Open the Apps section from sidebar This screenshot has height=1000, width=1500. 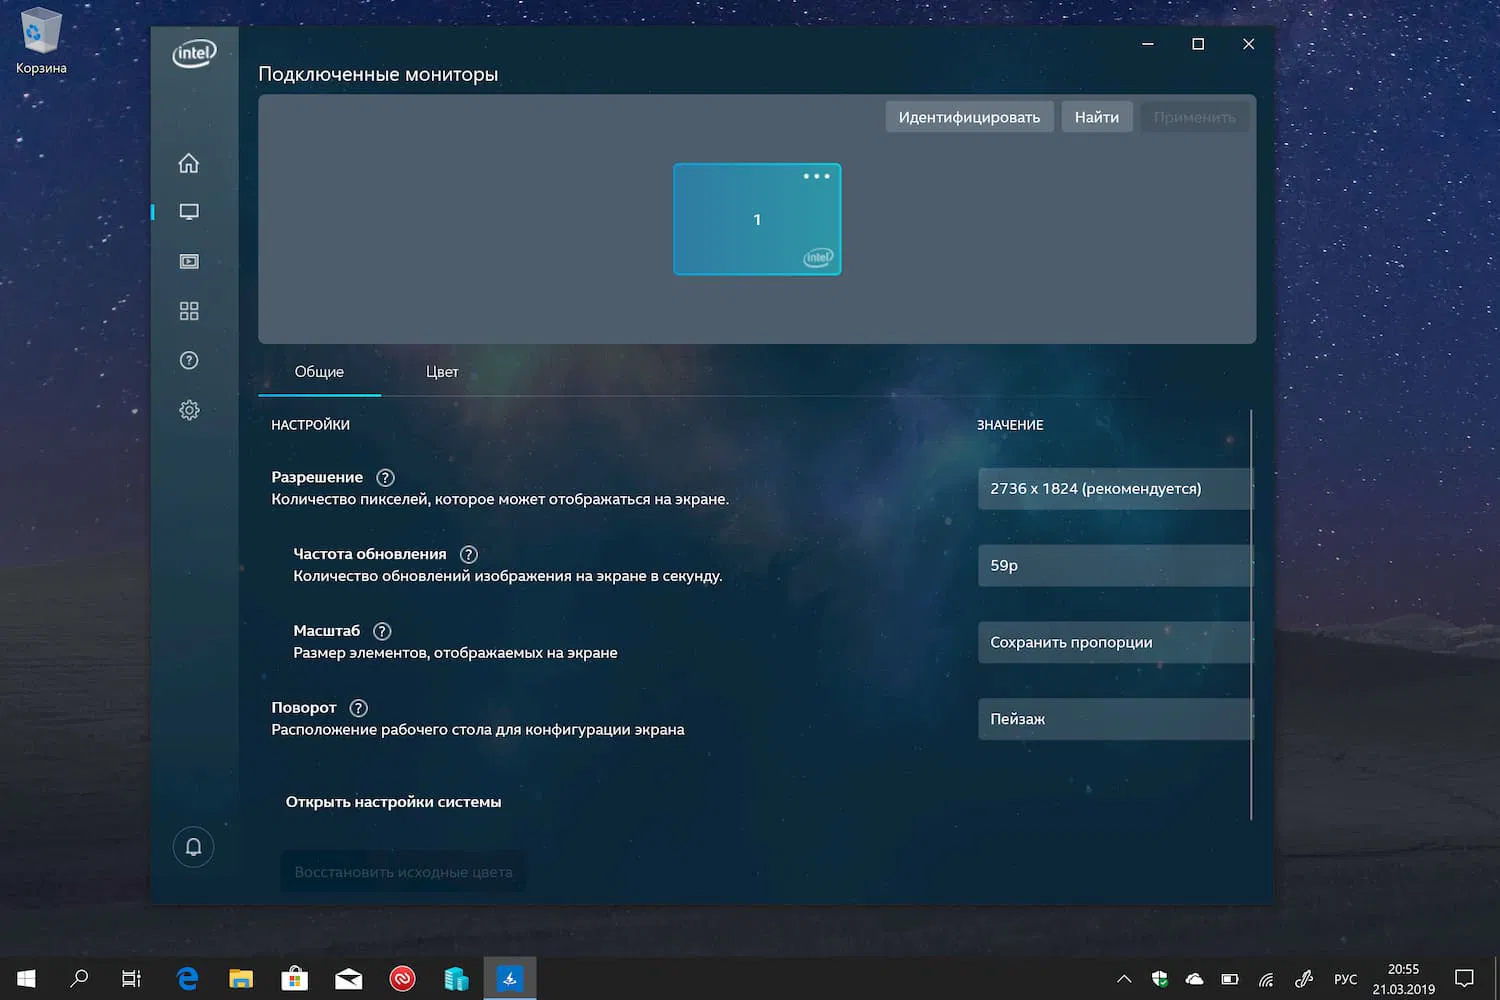click(189, 311)
